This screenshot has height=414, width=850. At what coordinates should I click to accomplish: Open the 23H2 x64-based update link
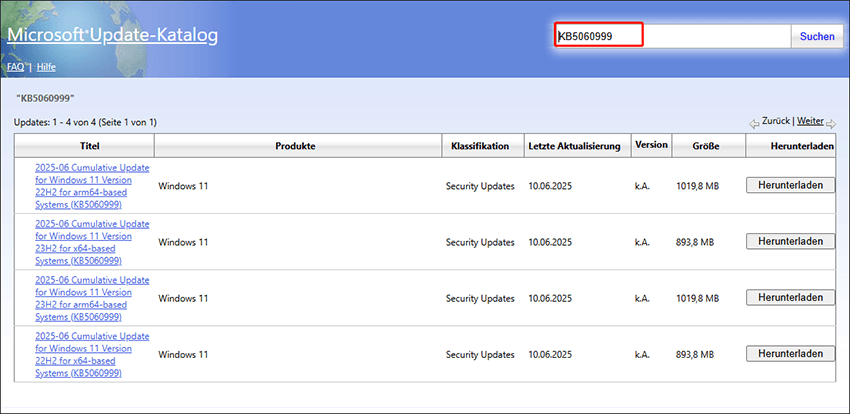coord(92,242)
